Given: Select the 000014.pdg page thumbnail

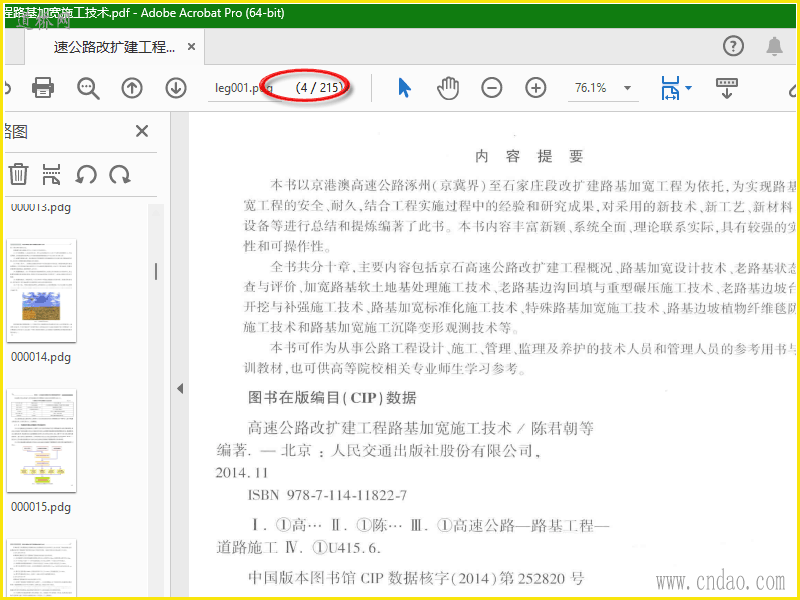Looking at the screenshot, I should [x=41, y=291].
